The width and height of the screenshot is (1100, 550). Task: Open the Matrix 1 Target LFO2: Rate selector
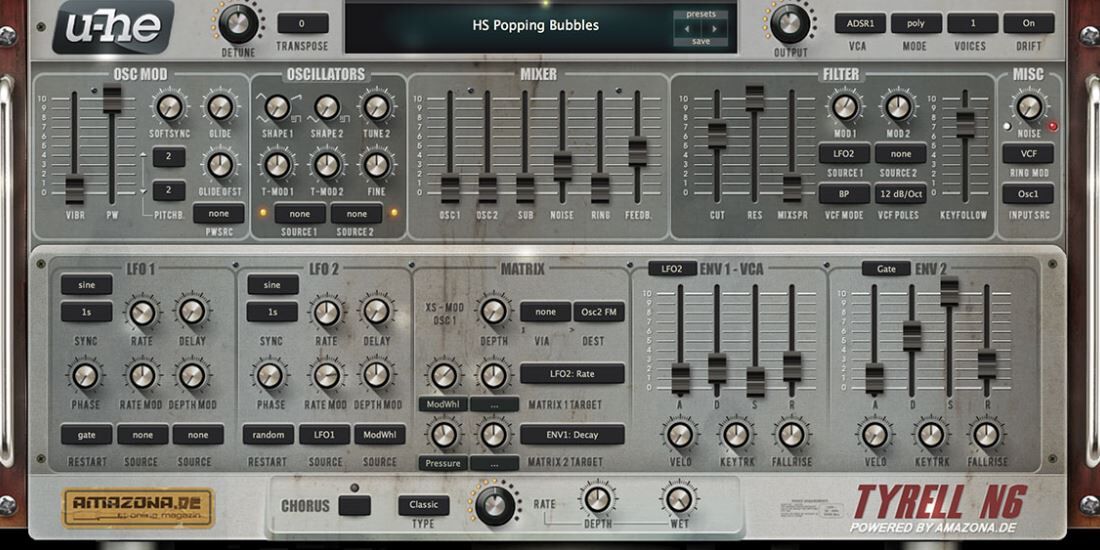(x=572, y=373)
